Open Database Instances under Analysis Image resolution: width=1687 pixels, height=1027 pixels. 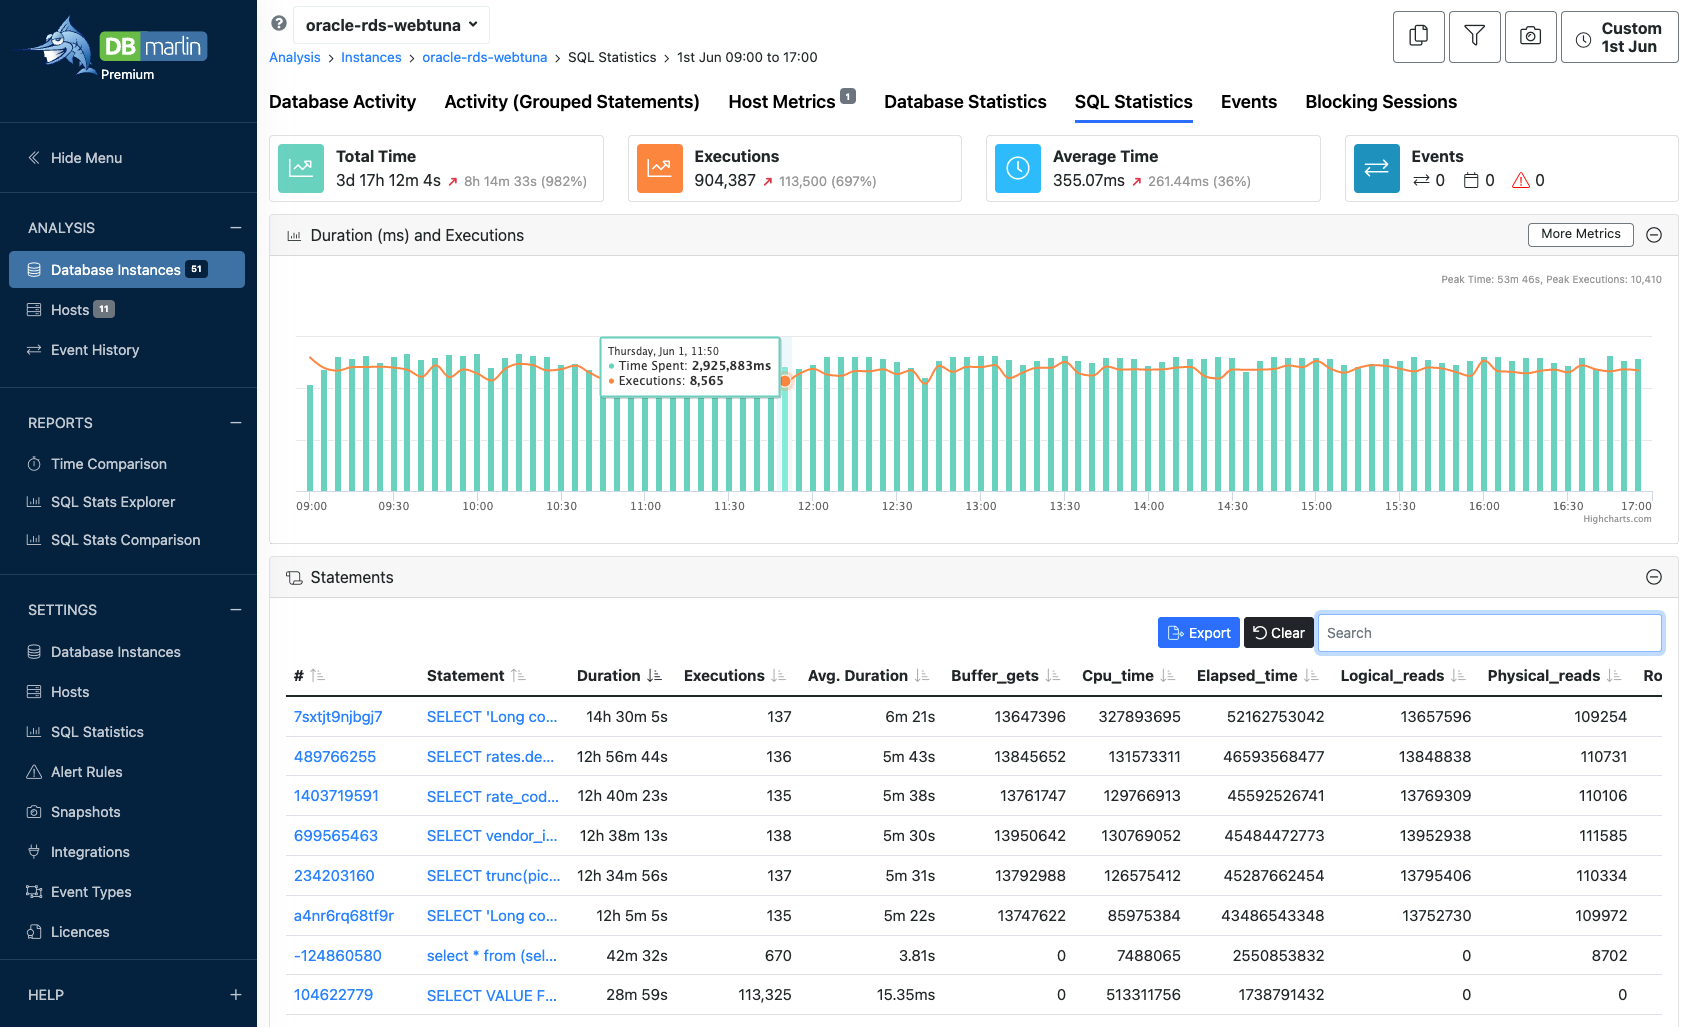[127, 270]
